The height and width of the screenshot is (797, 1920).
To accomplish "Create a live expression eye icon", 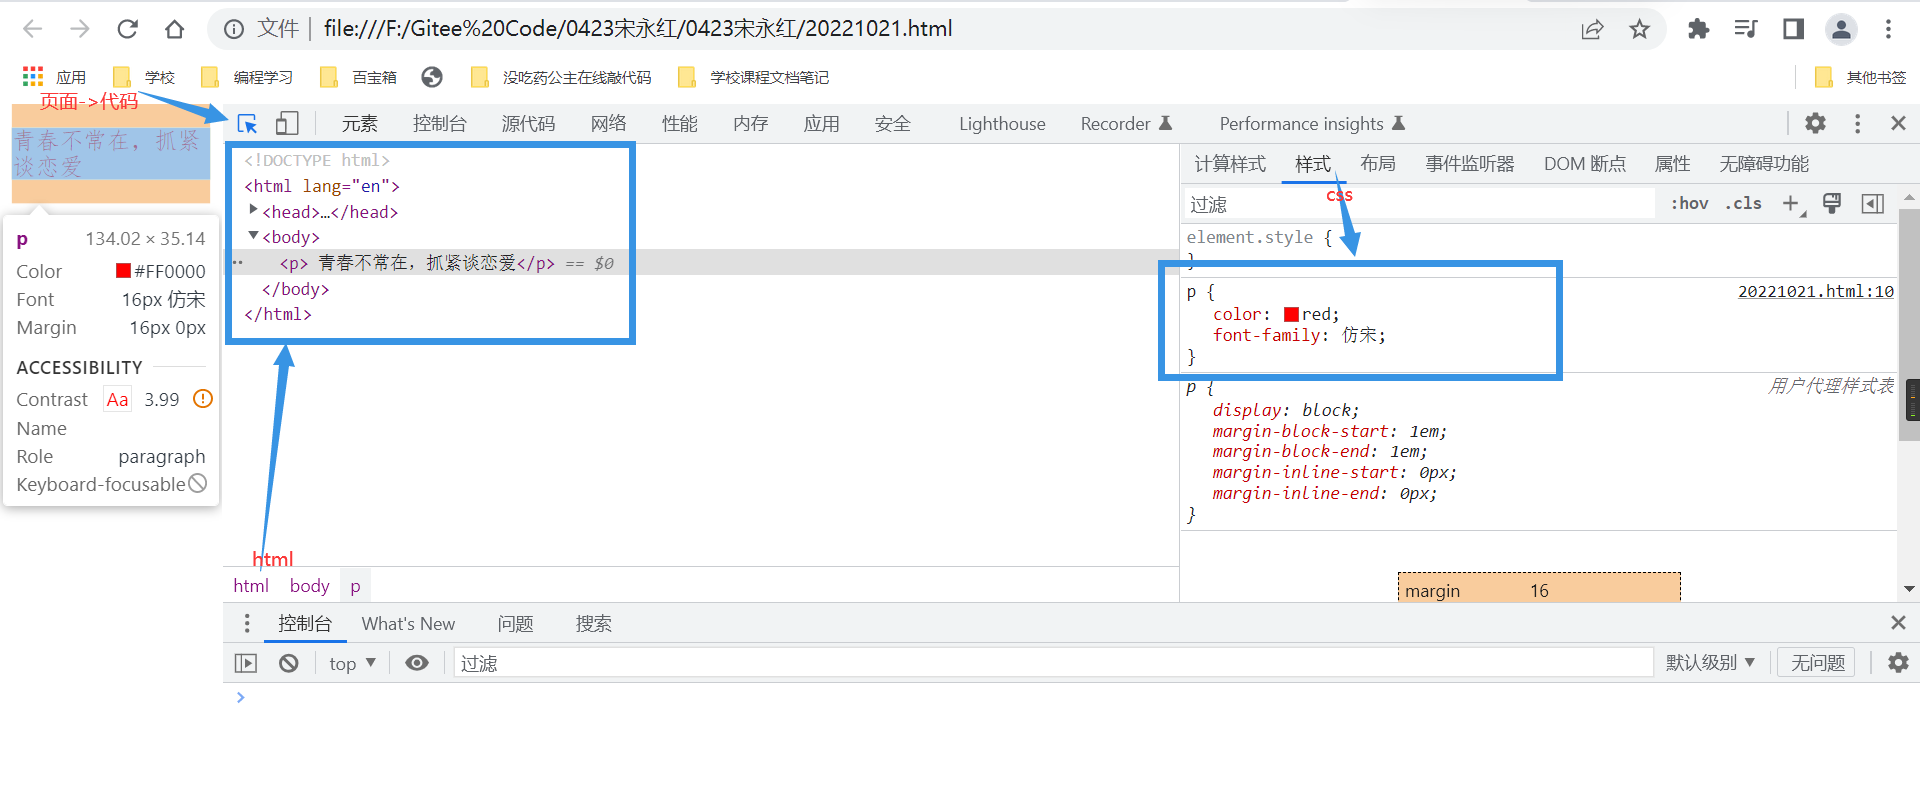I will pos(417,663).
